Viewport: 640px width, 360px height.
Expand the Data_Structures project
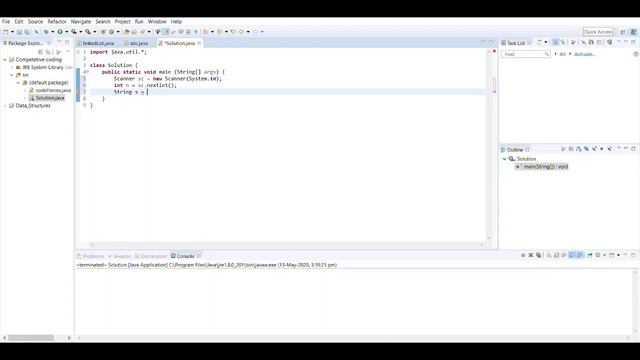5,106
